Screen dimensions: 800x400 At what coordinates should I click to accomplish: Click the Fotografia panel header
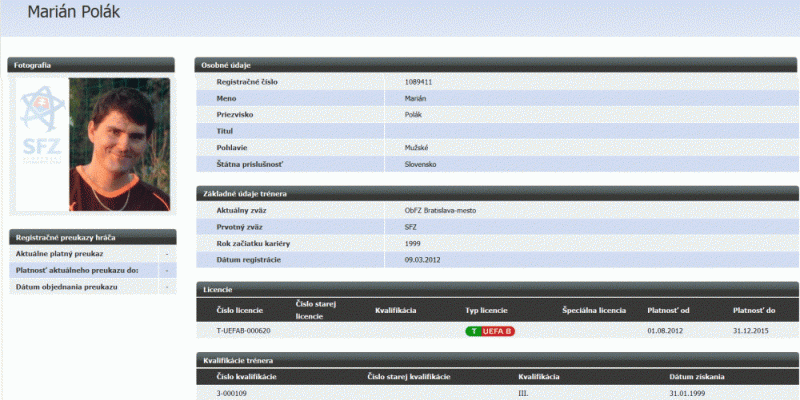pyautogui.click(x=91, y=65)
